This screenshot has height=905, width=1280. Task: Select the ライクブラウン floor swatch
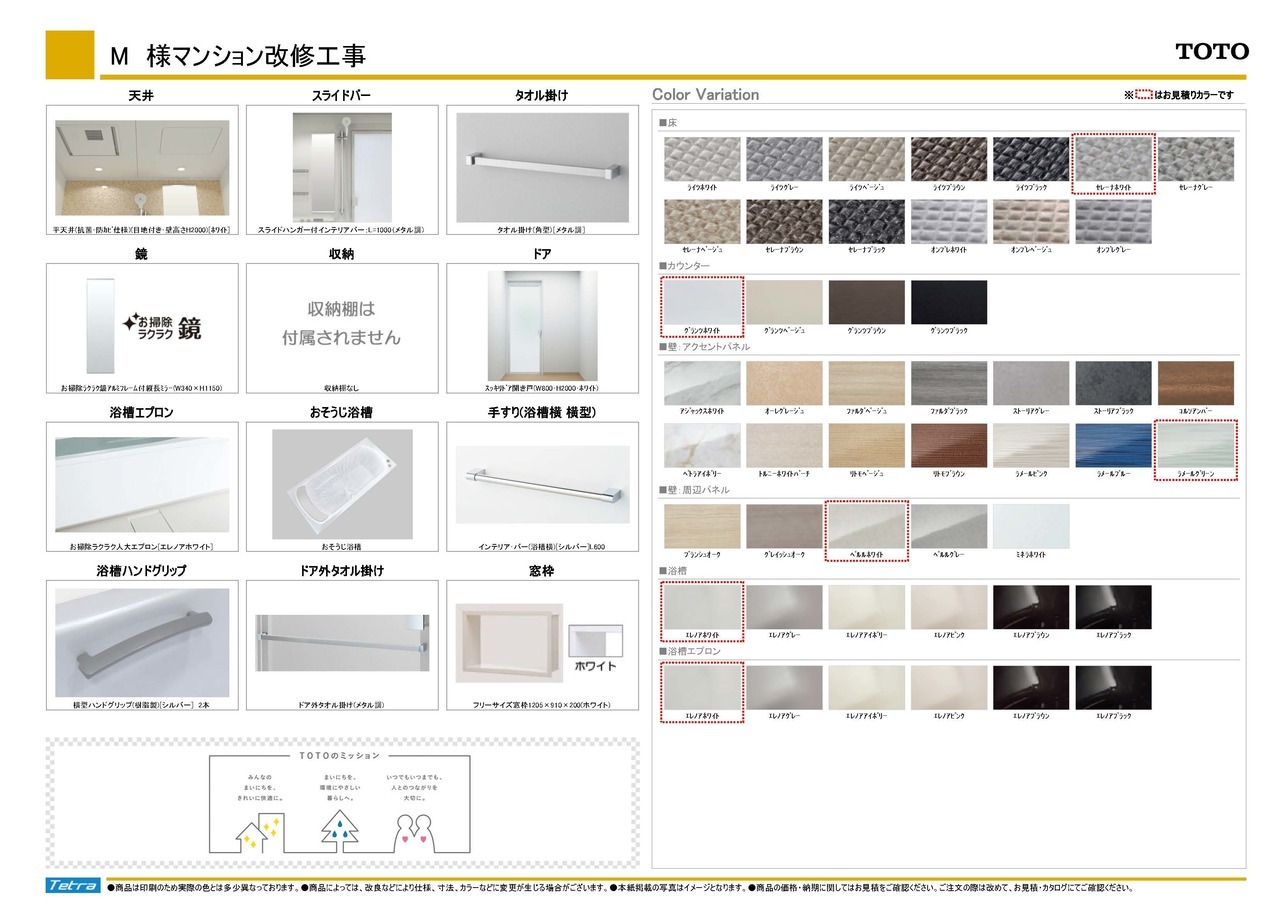coord(949,159)
